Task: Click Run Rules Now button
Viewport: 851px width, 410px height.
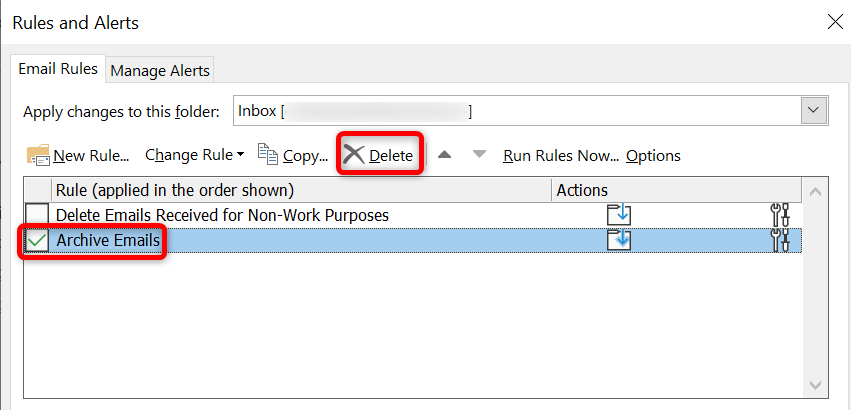Action: click(x=561, y=155)
